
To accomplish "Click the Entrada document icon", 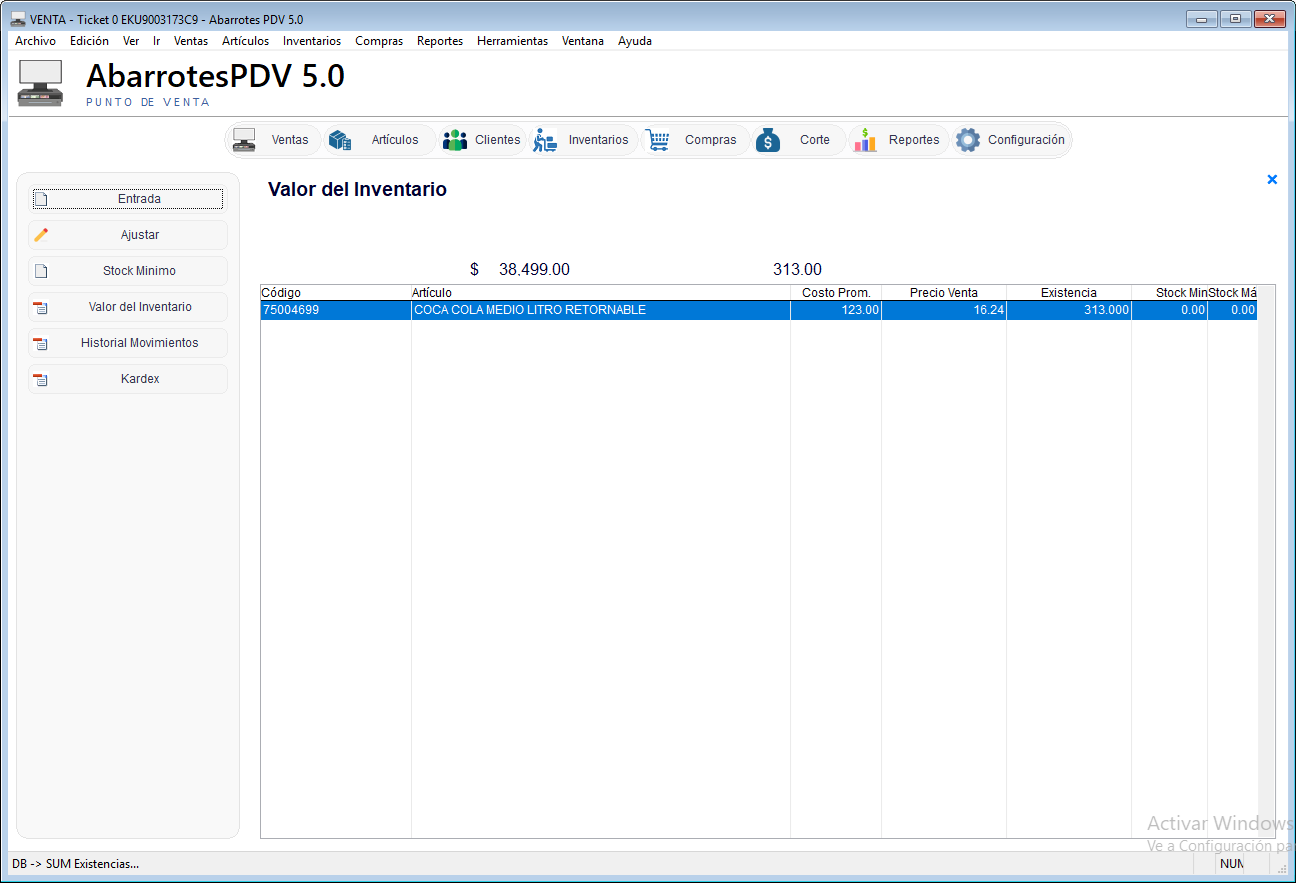I will 41,199.
